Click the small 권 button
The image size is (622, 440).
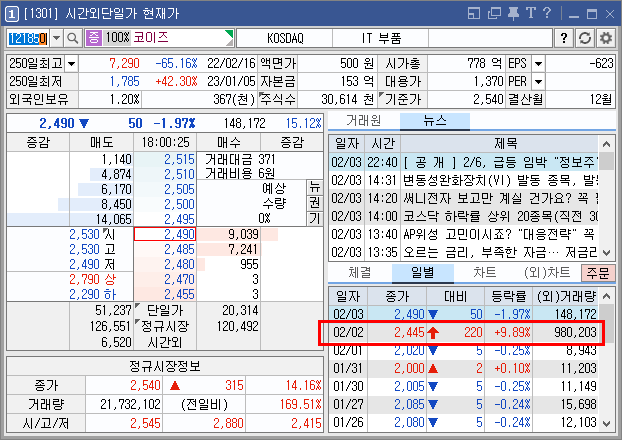tap(315, 202)
